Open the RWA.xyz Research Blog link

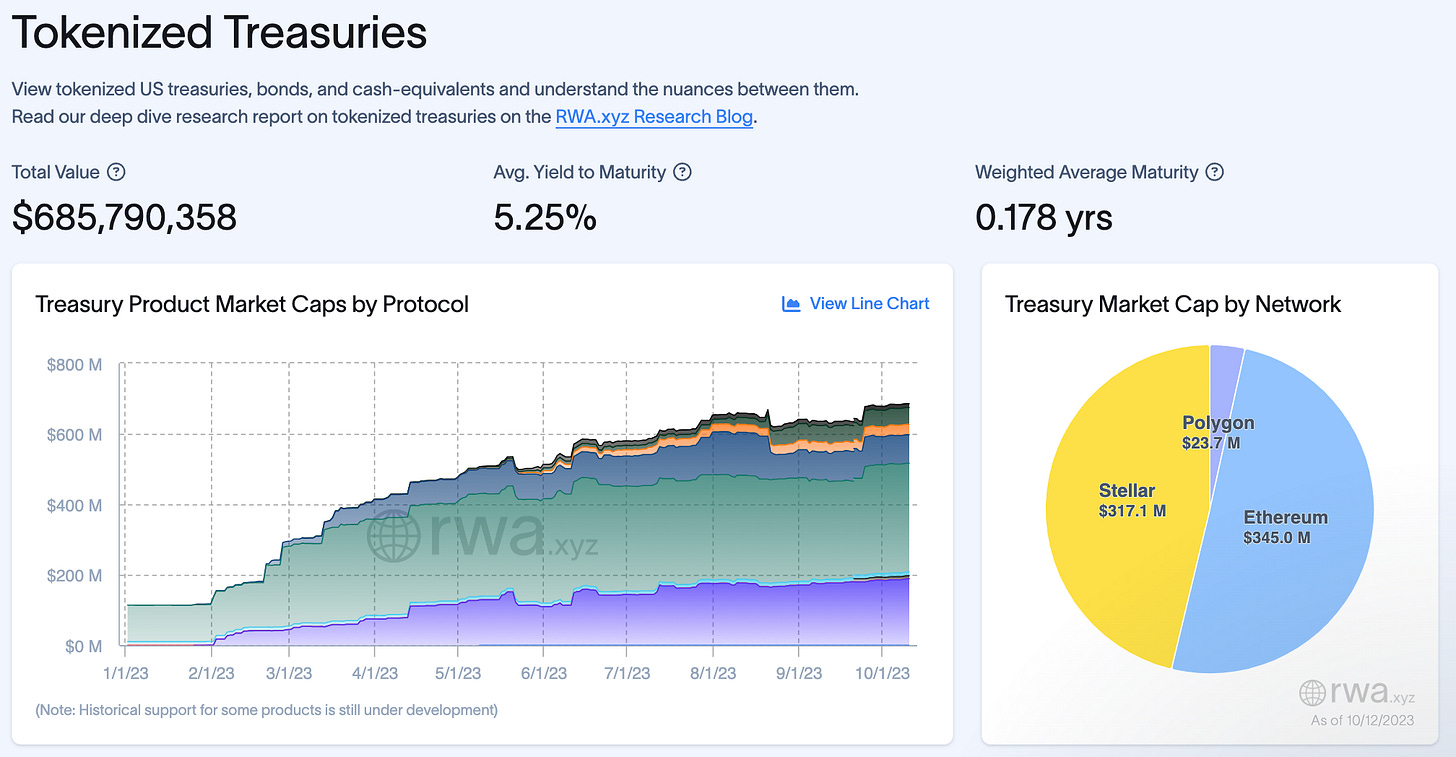[x=654, y=117]
